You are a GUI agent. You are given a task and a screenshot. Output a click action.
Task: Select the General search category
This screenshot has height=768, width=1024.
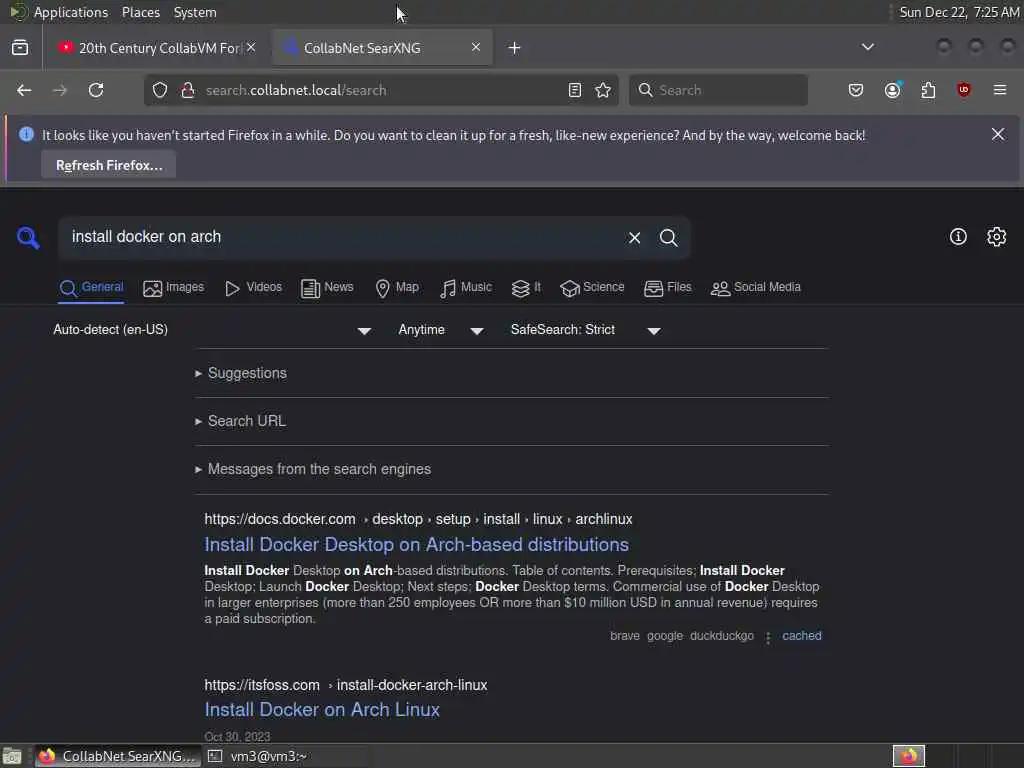coord(91,287)
